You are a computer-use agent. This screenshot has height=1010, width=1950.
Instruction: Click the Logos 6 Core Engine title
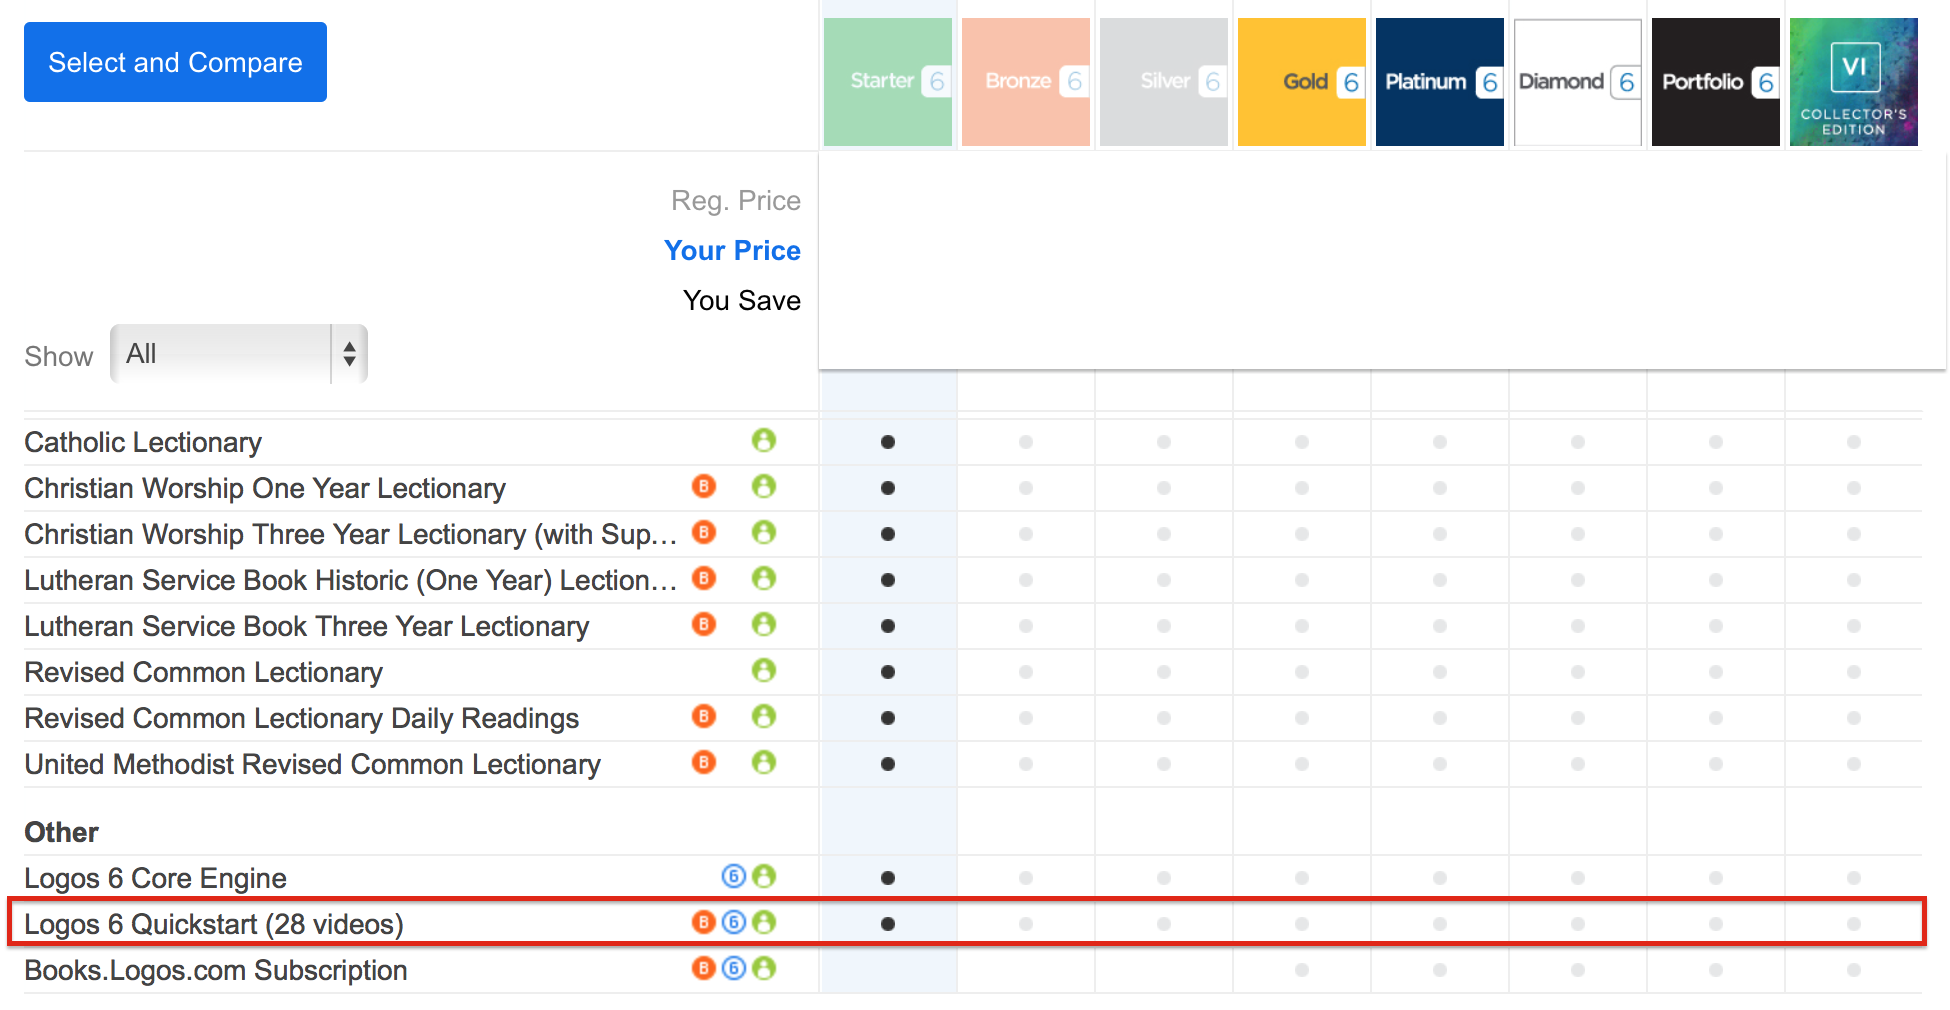tap(155, 878)
